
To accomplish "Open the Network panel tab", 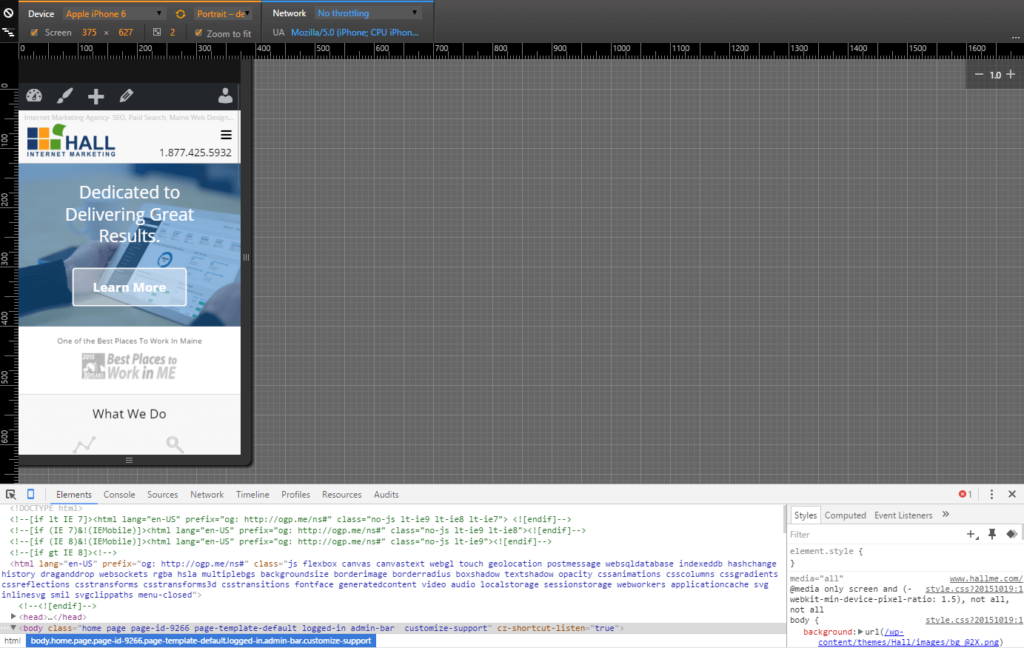I will coord(207,494).
